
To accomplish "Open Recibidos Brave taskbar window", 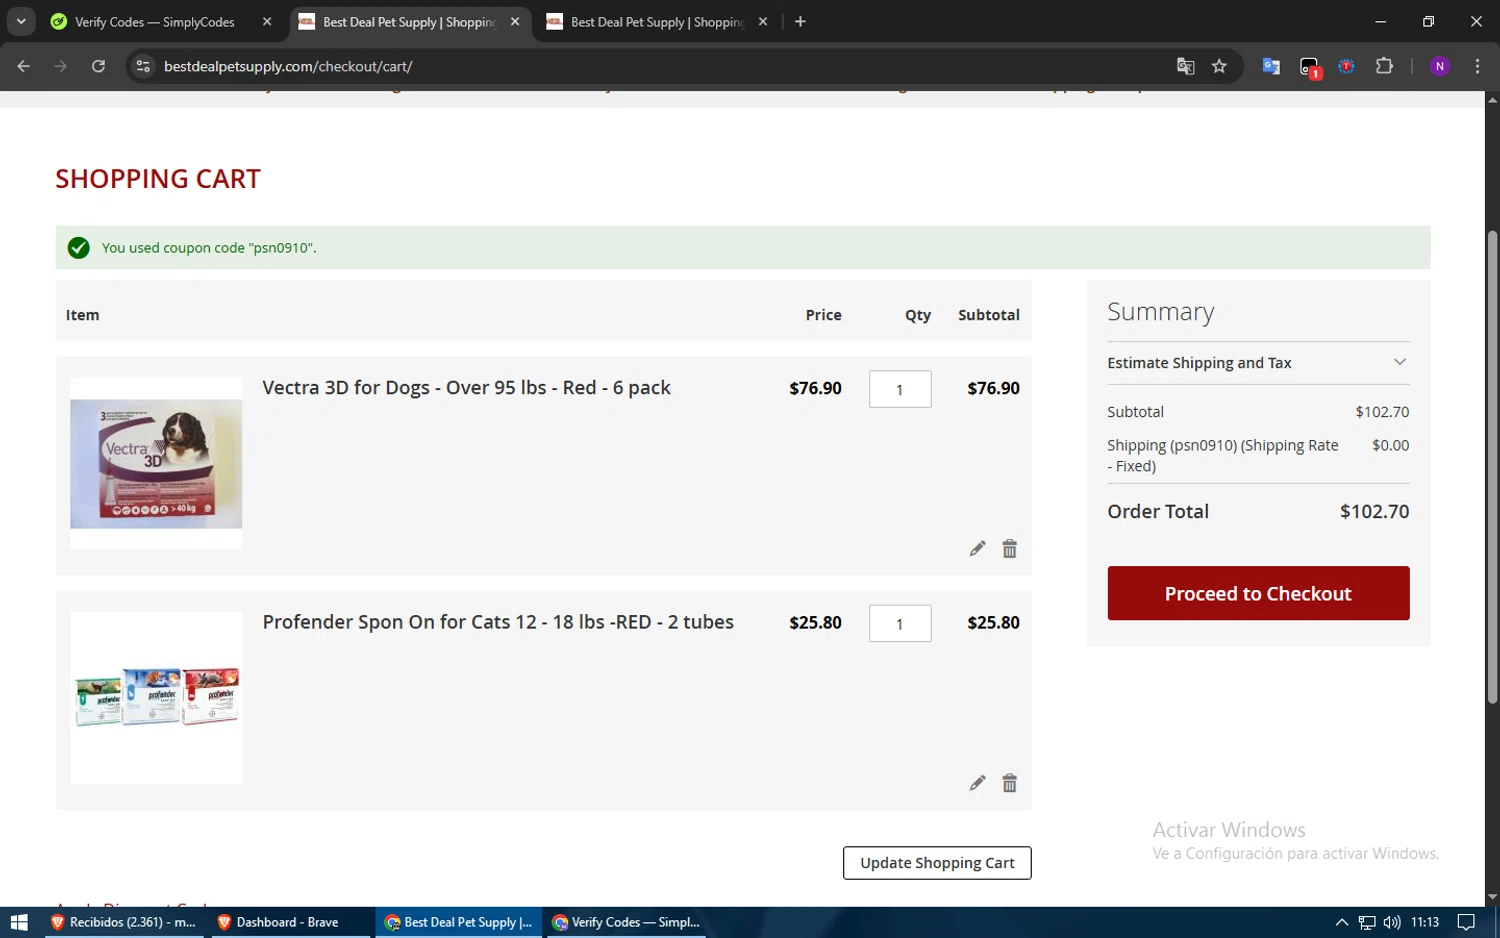I will [x=124, y=922].
